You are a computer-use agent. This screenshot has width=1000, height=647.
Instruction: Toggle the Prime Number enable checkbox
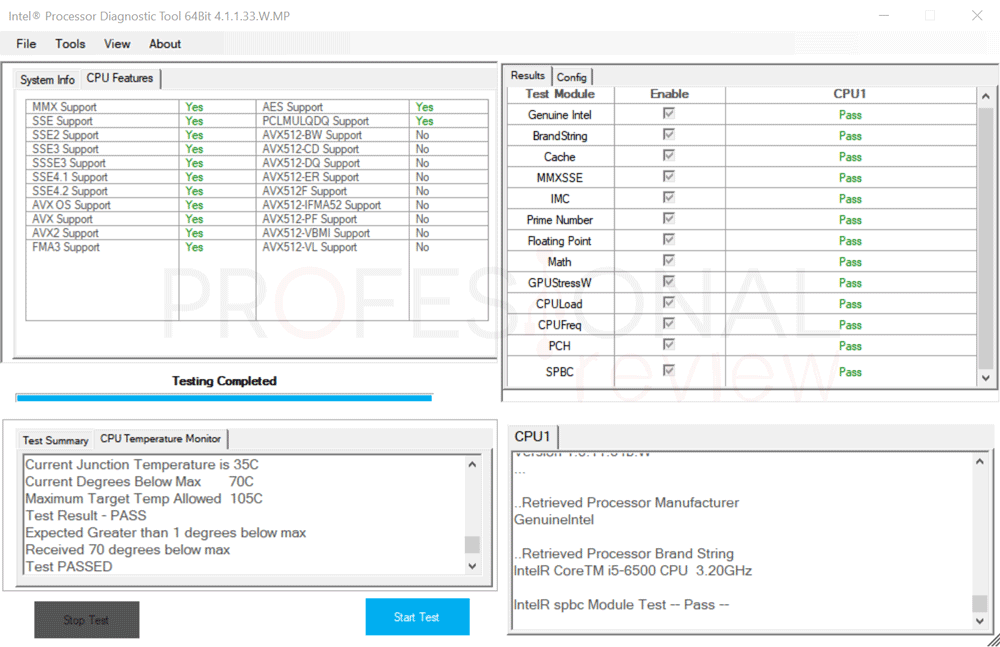tap(669, 219)
